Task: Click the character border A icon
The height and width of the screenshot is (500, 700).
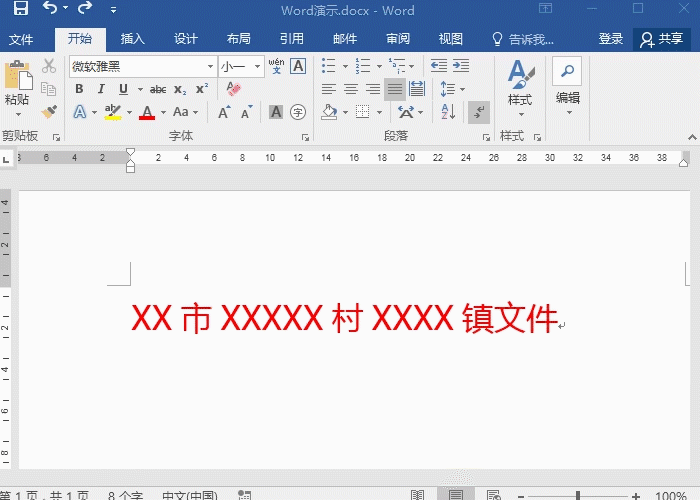Action: pos(298,66)
